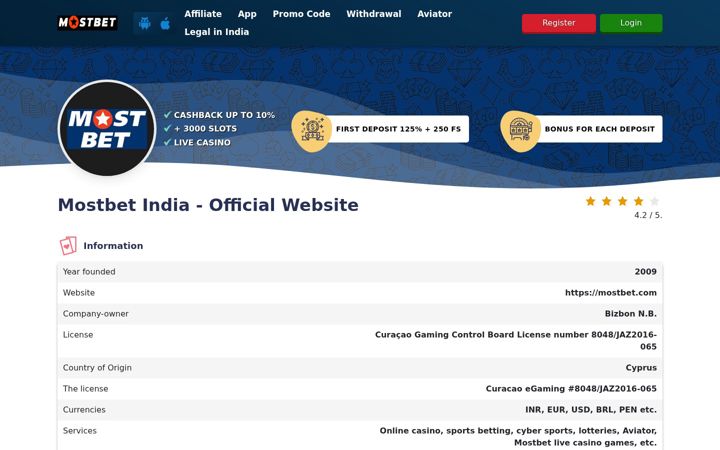Click the red Register button
Screen dimensions: 720x450
(x=559, y=23)
